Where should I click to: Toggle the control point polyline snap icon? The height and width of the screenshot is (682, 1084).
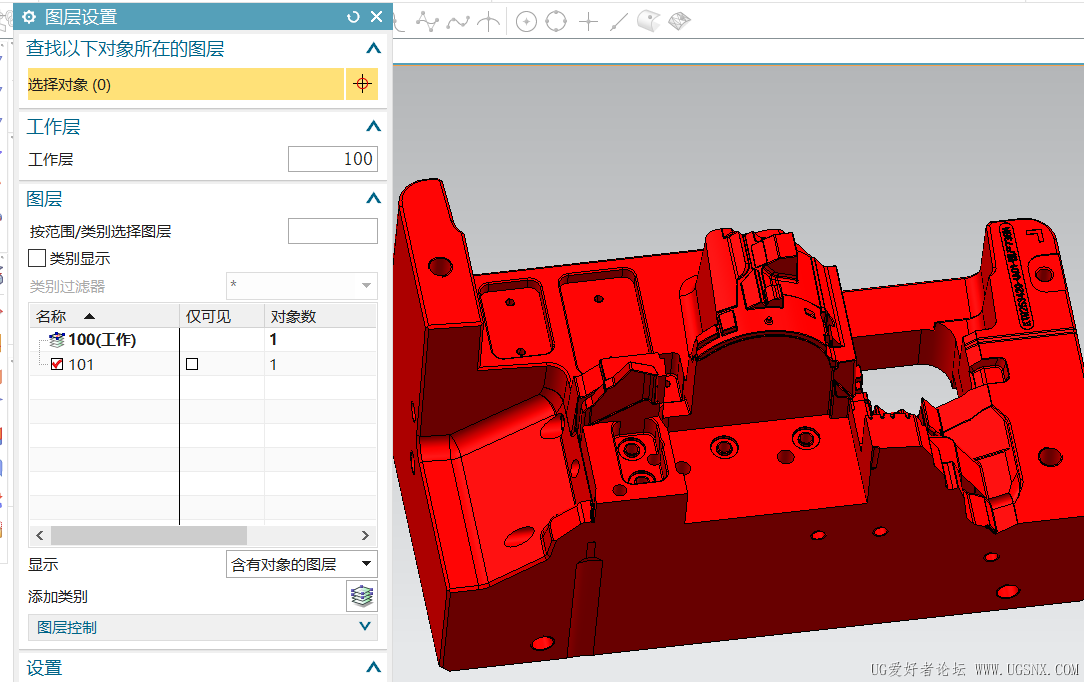click(427, 21)
